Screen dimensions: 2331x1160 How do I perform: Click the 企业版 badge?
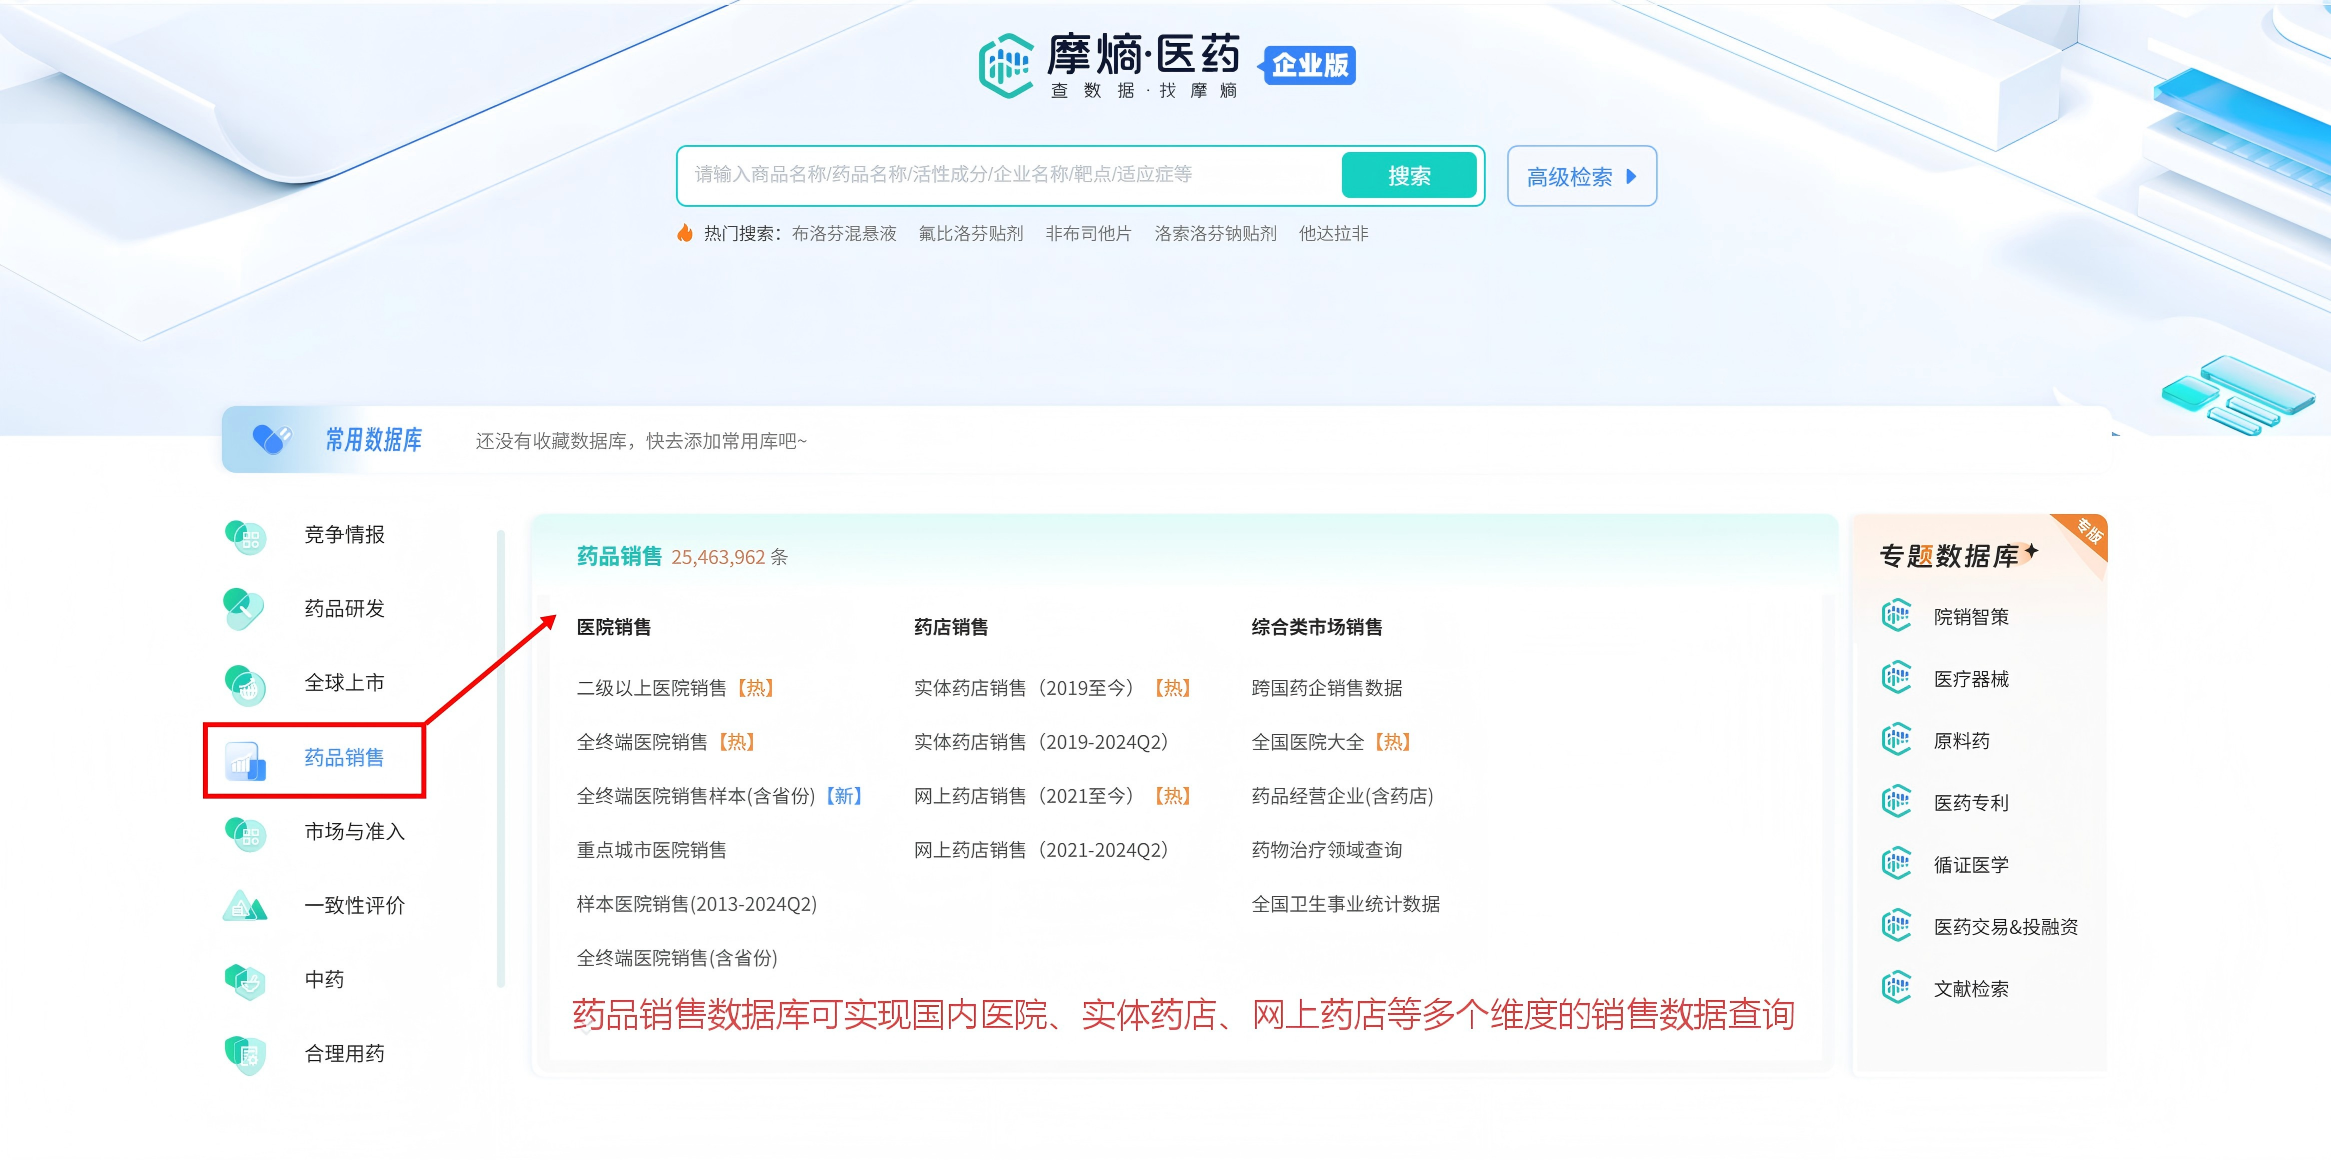point(1308,65)
